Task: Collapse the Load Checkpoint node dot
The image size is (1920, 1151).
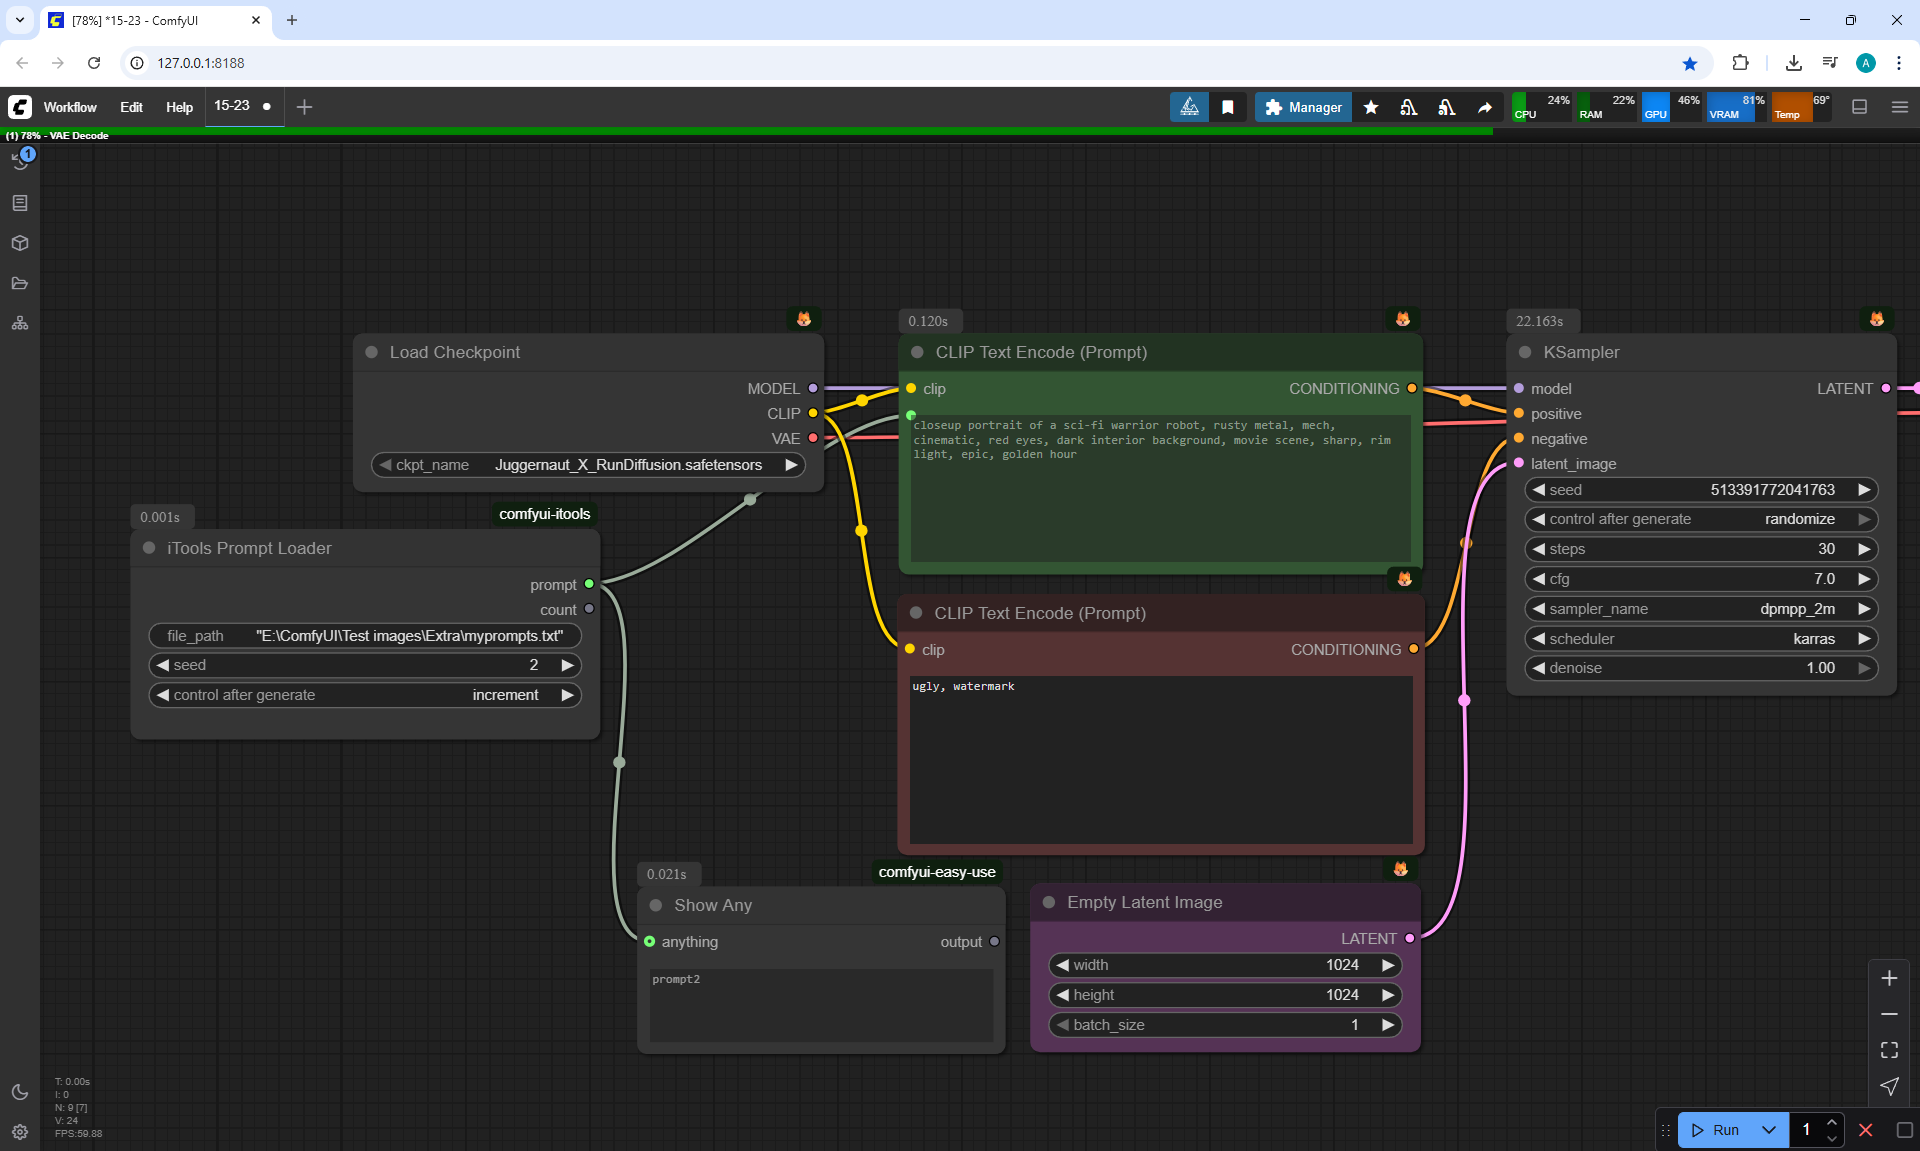Action: tap(372, 352)
